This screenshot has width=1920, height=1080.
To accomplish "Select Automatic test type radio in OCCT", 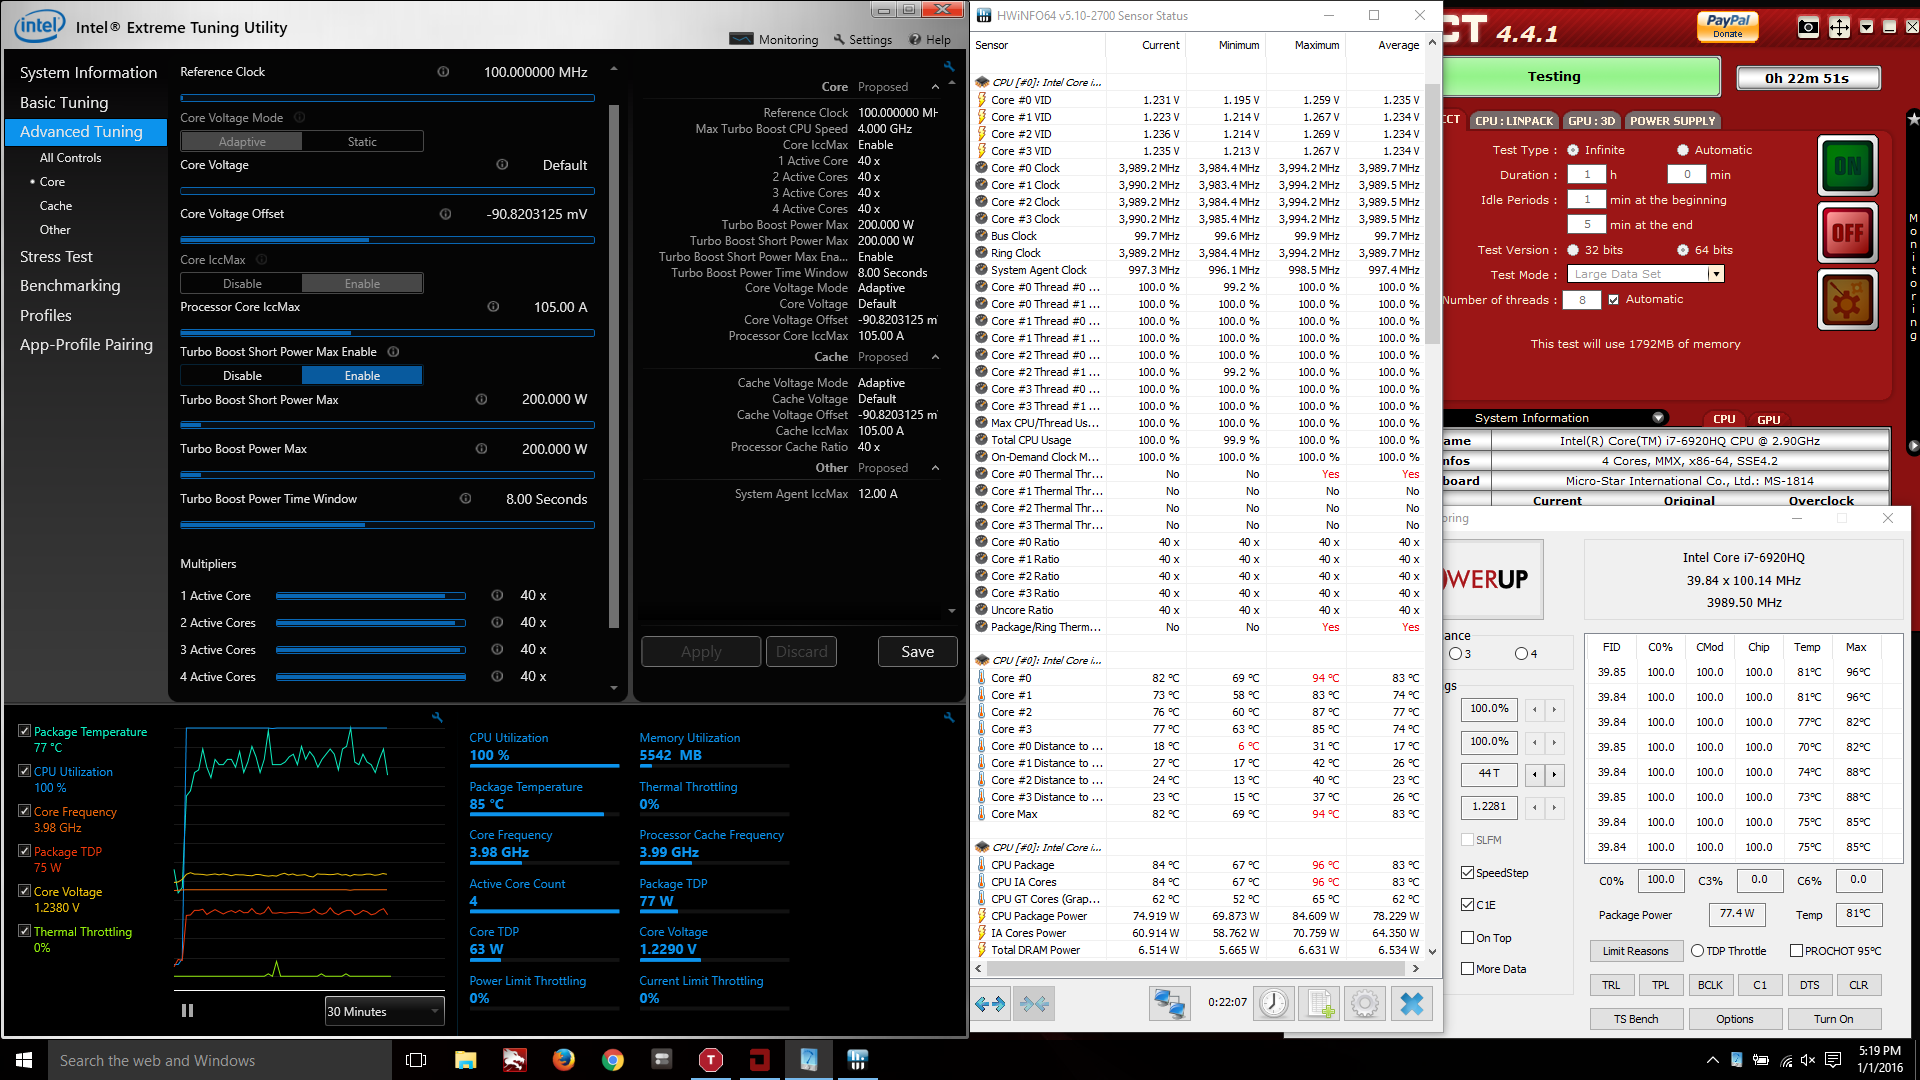I will [1683, 150].
